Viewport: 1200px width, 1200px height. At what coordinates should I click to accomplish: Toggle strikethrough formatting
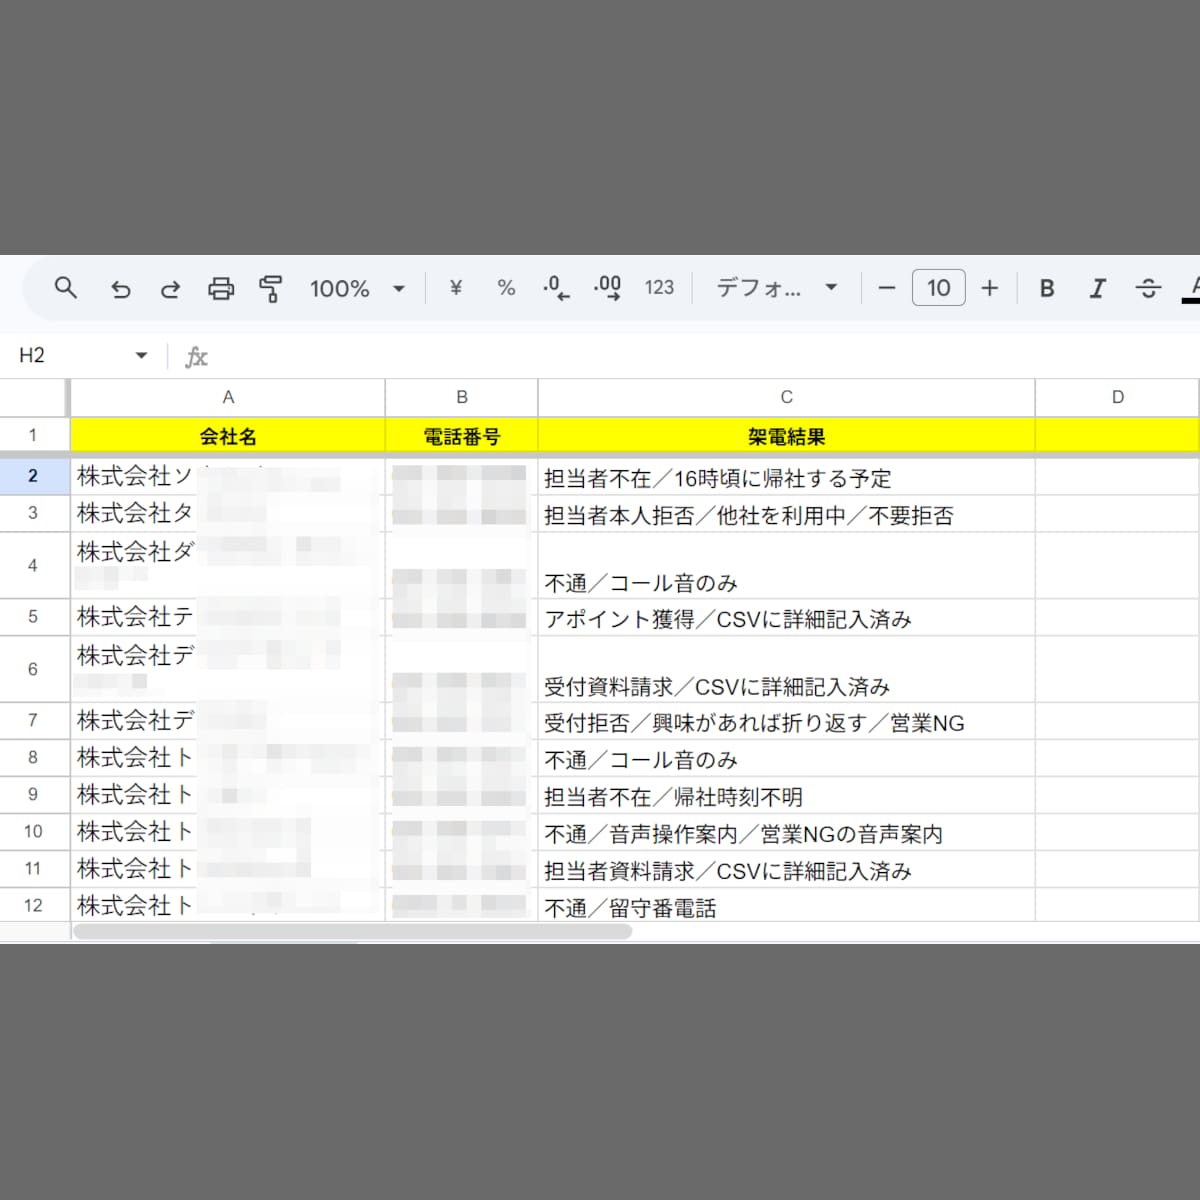pos(1148,288)
